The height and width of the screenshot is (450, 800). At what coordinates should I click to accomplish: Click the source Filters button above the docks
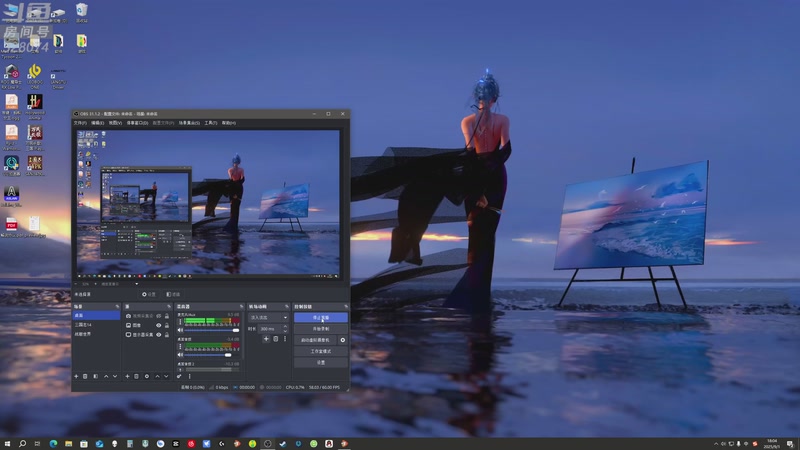173,294
